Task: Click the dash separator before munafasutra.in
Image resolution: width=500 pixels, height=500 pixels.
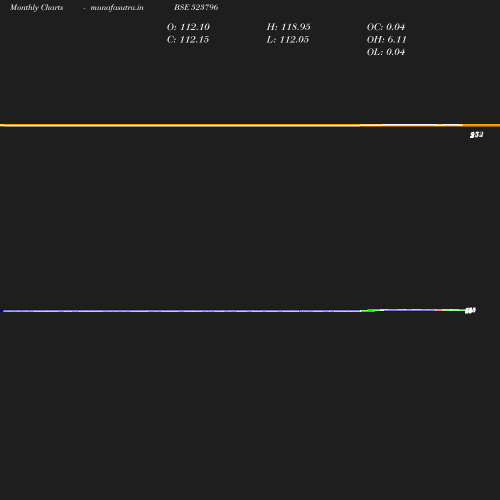Action: pos(84,8)
